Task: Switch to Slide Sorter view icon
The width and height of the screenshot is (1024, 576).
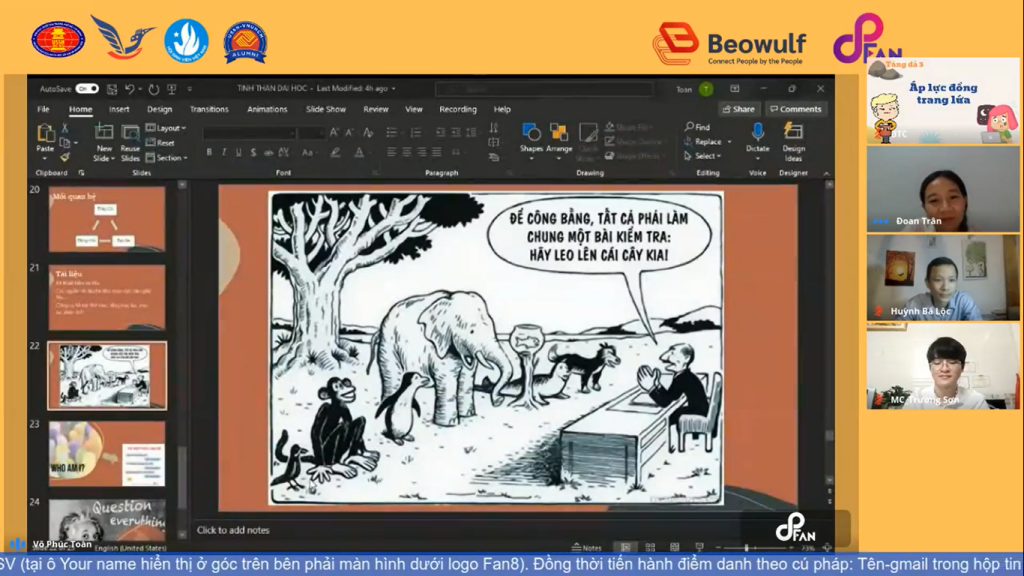Action: pos(650,547)
